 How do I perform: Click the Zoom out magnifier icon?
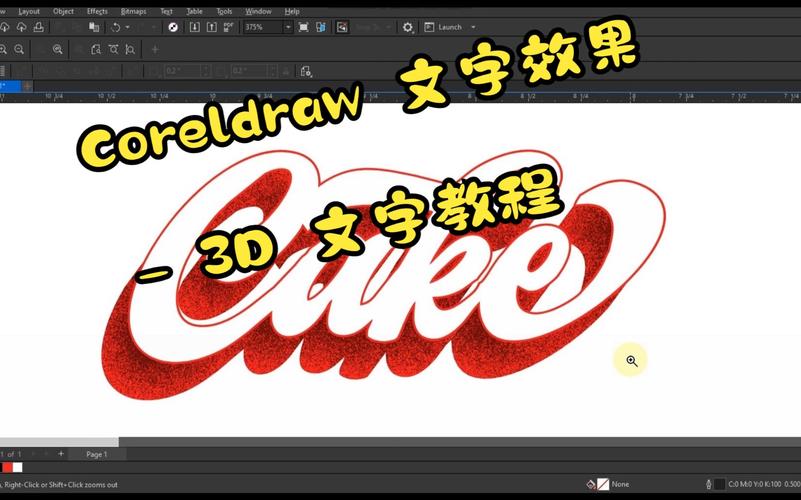(x=19, y=50)
